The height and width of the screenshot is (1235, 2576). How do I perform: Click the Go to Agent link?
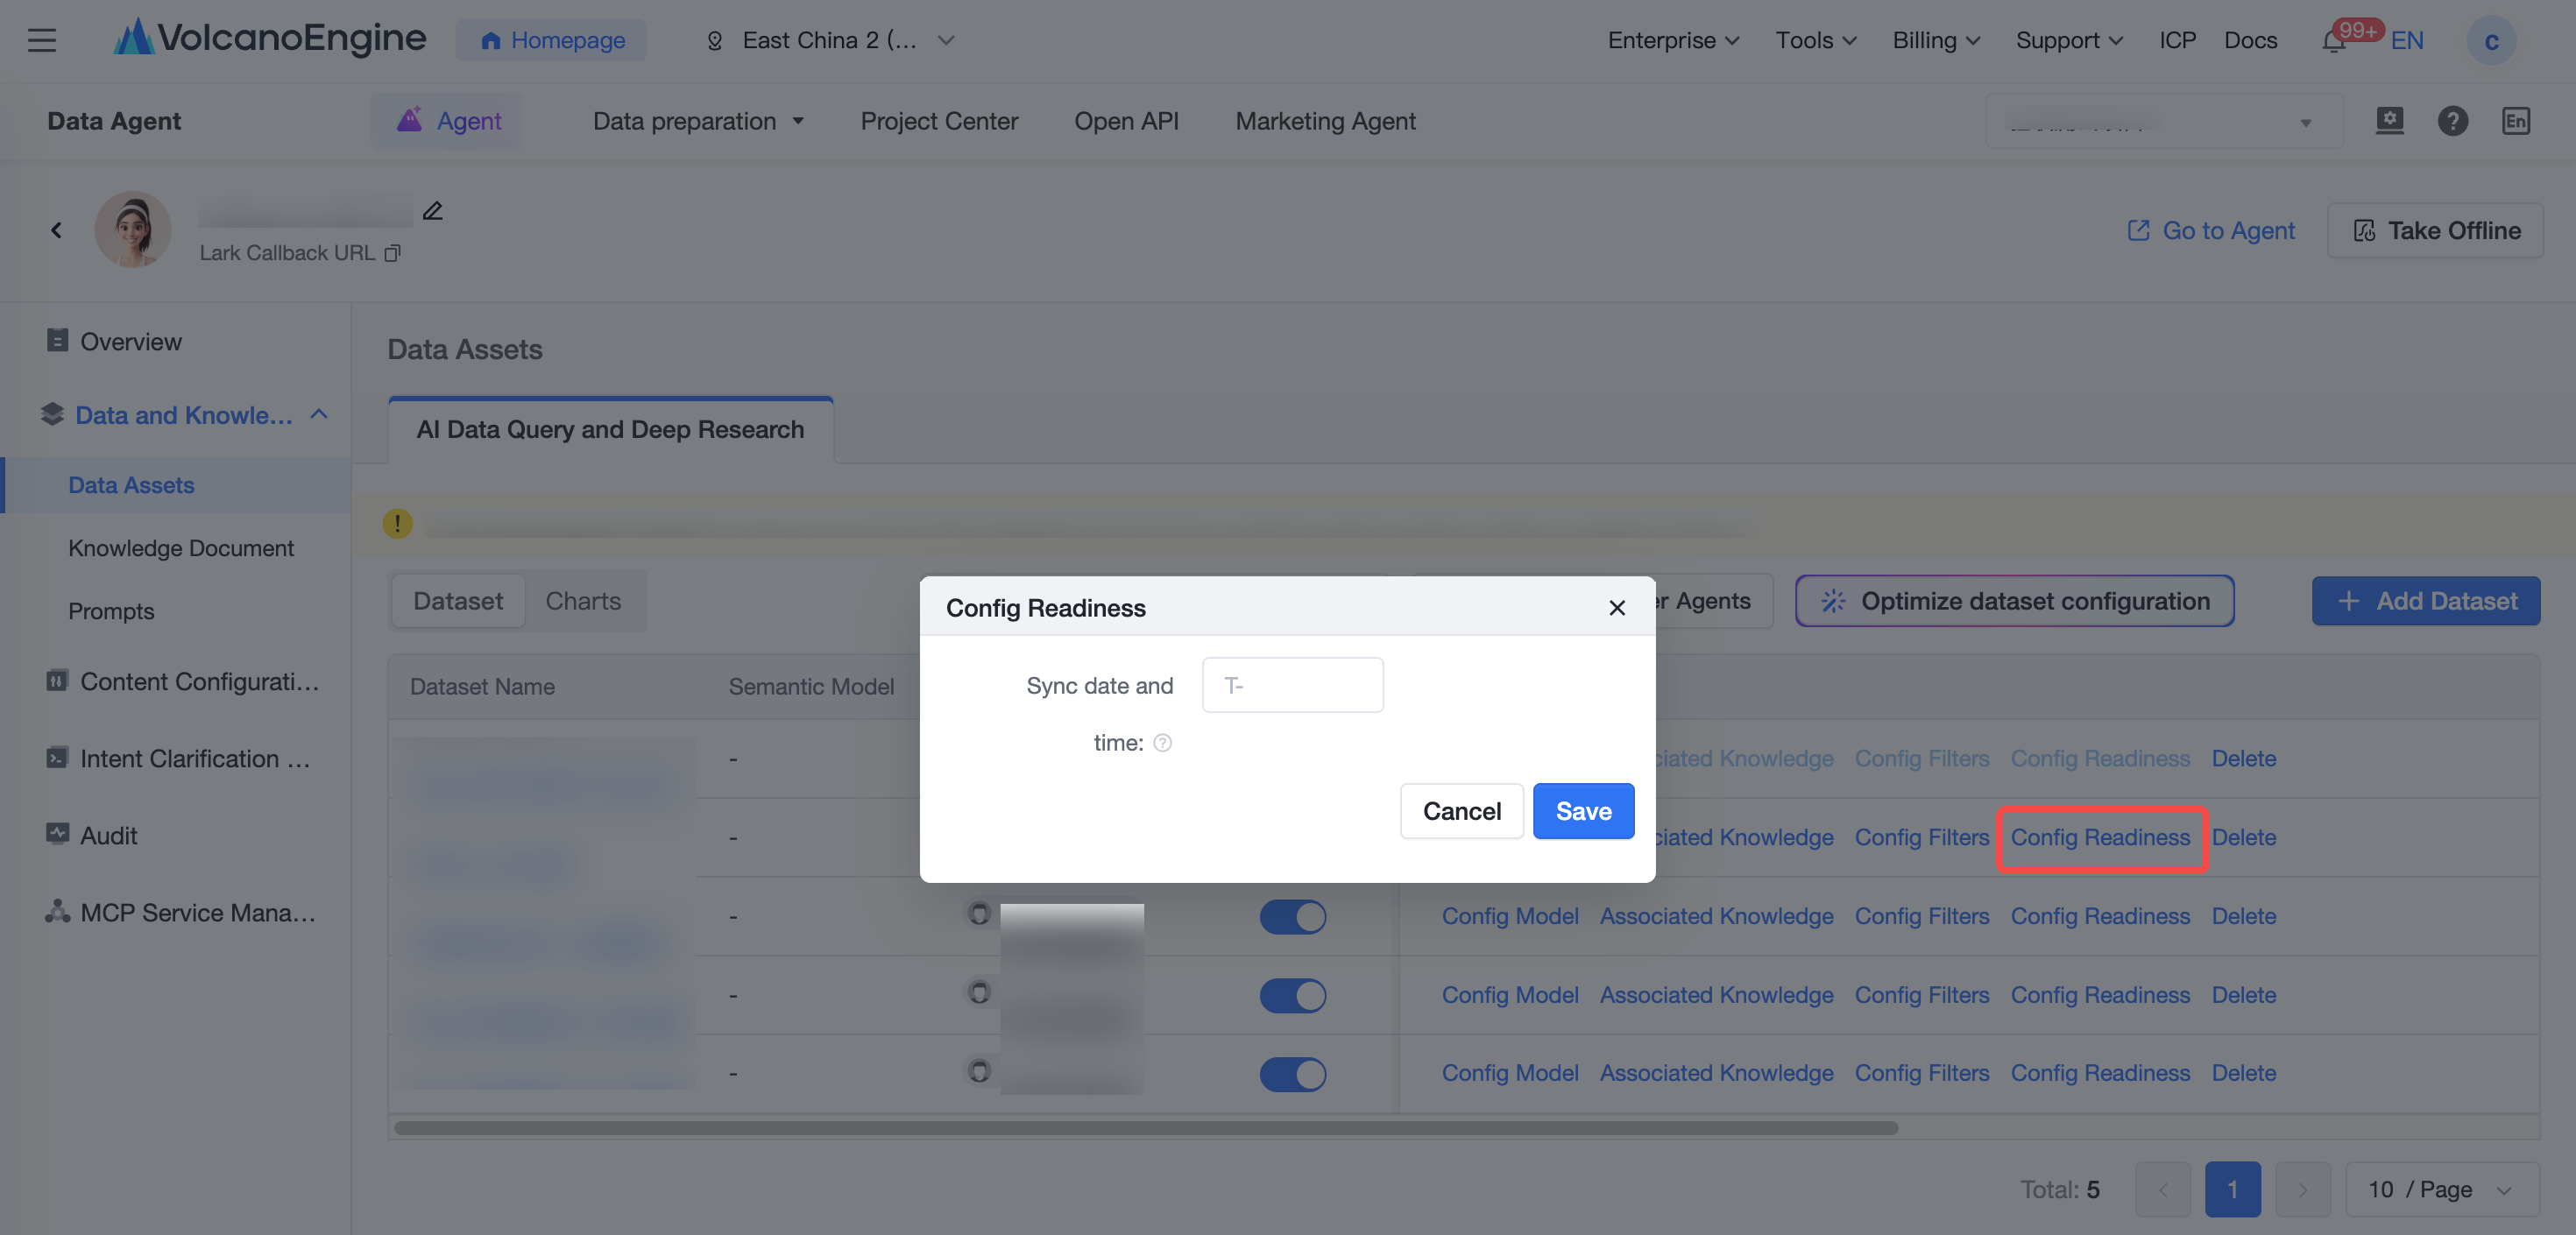pyautogui.click(x=2210, y=230)
